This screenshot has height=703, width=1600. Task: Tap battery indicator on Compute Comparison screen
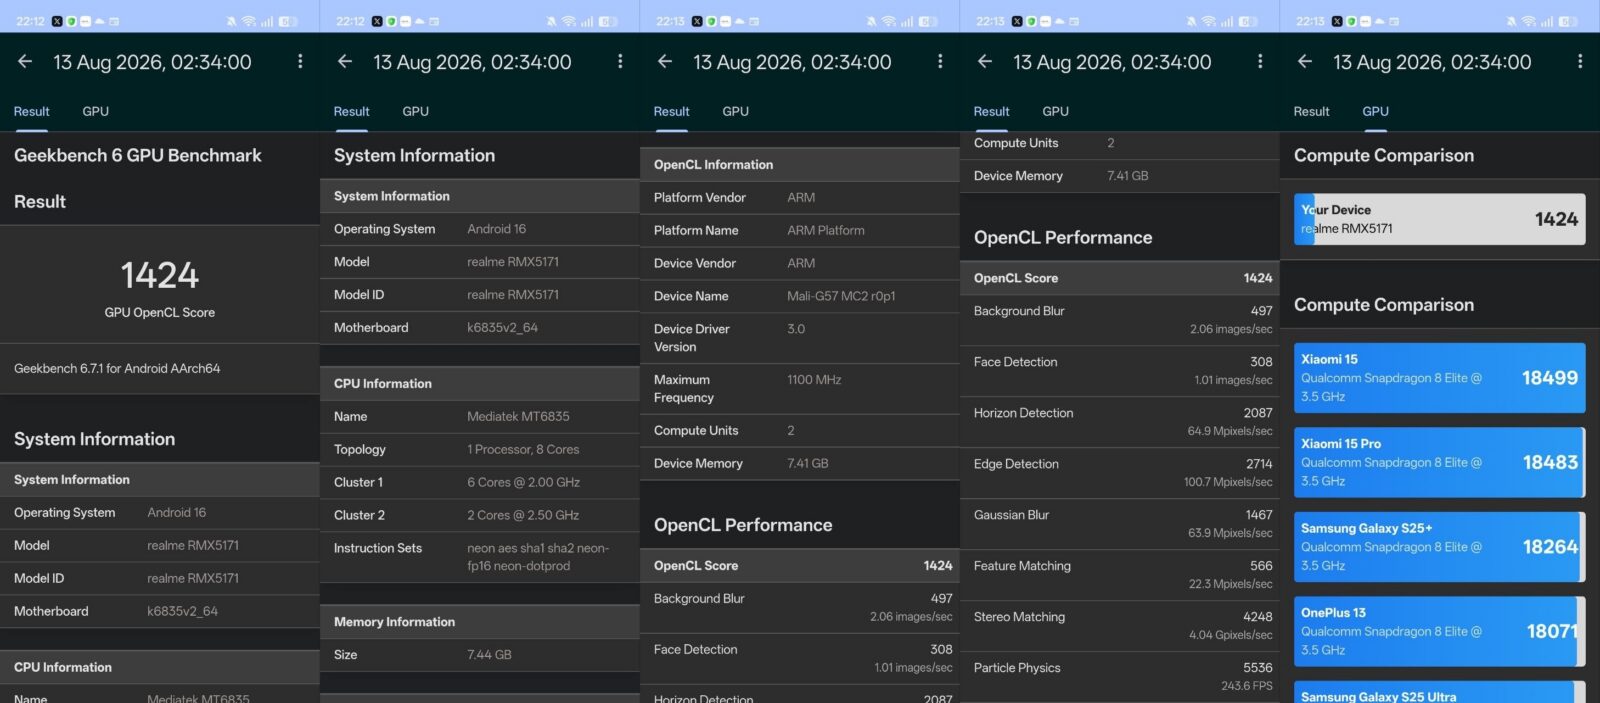tap(1567, 21)
